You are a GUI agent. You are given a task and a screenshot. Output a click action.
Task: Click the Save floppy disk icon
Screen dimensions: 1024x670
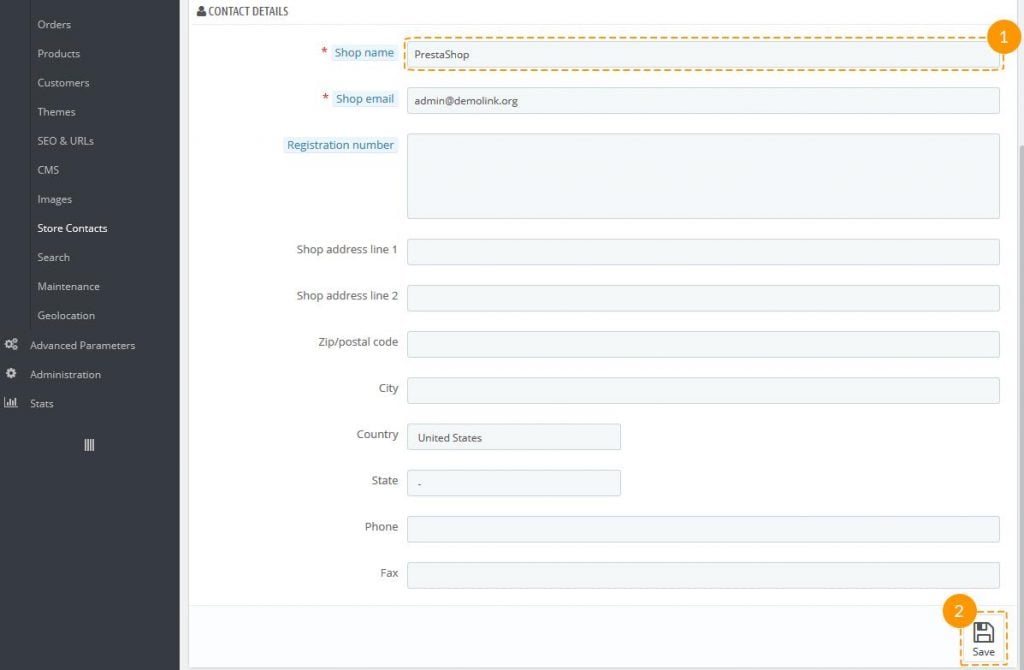point(983,632)
